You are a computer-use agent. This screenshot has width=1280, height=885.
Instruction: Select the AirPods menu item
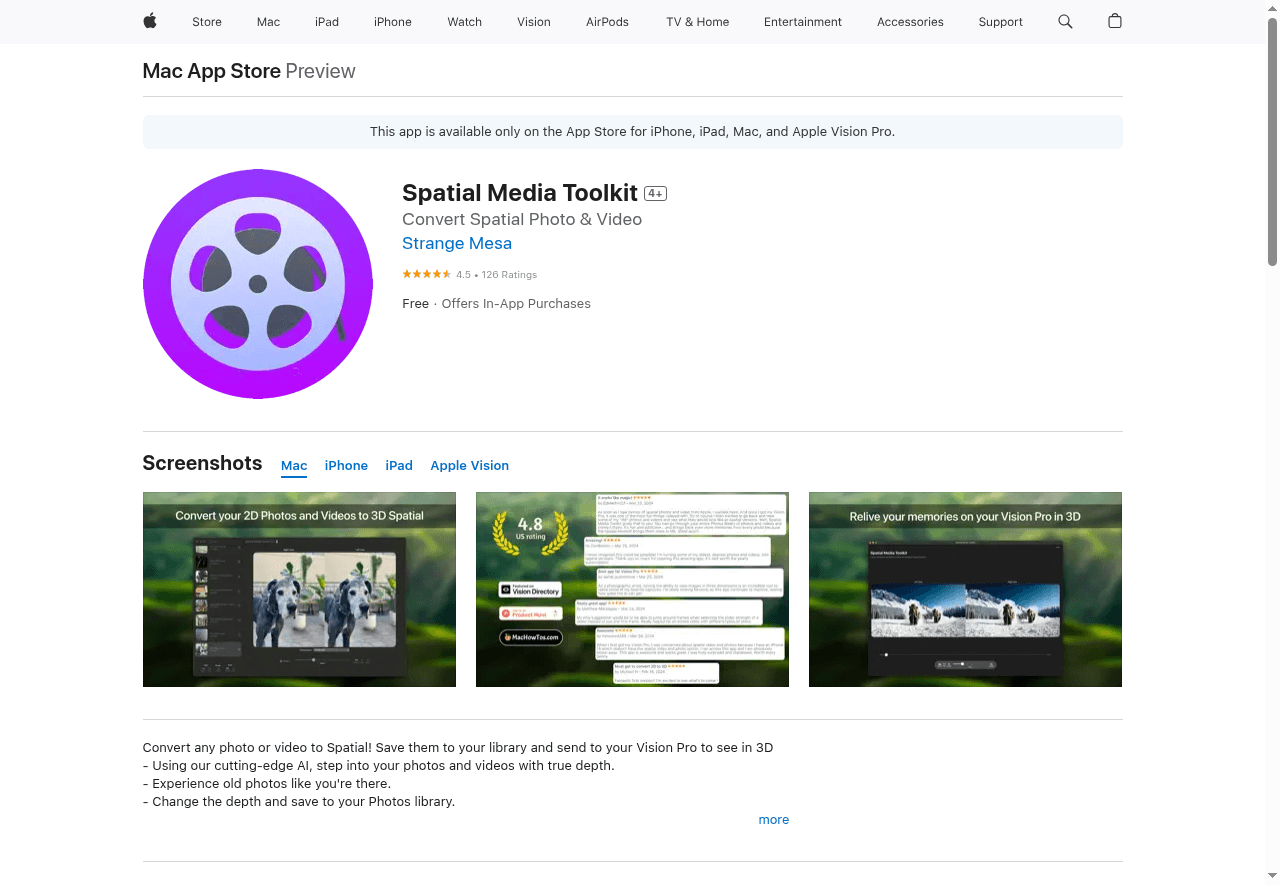click(x=607, y=21)
